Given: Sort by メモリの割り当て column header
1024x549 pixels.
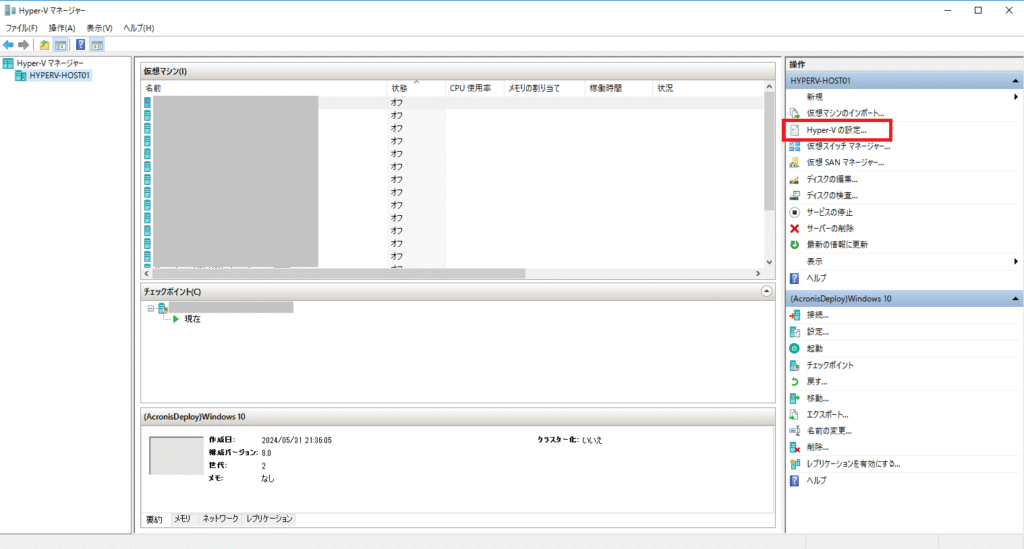Looking at the screenshot, I should [544, 88].
